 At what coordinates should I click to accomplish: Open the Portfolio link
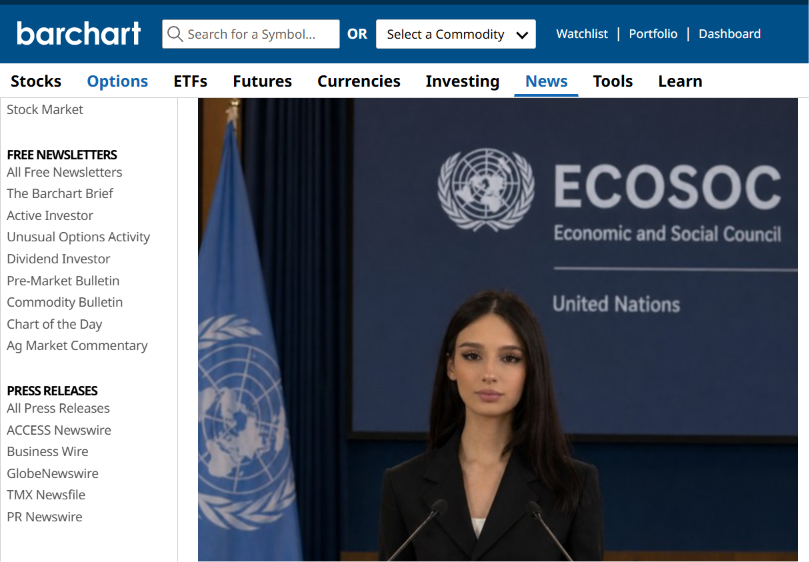(x=653, y=34)
